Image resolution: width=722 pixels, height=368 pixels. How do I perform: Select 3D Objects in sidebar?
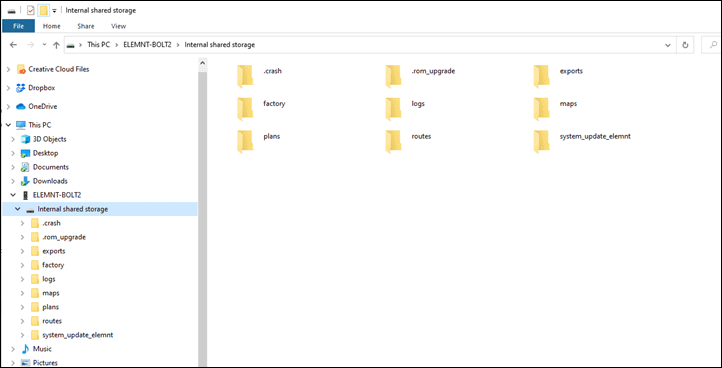[x=49, y=139]
